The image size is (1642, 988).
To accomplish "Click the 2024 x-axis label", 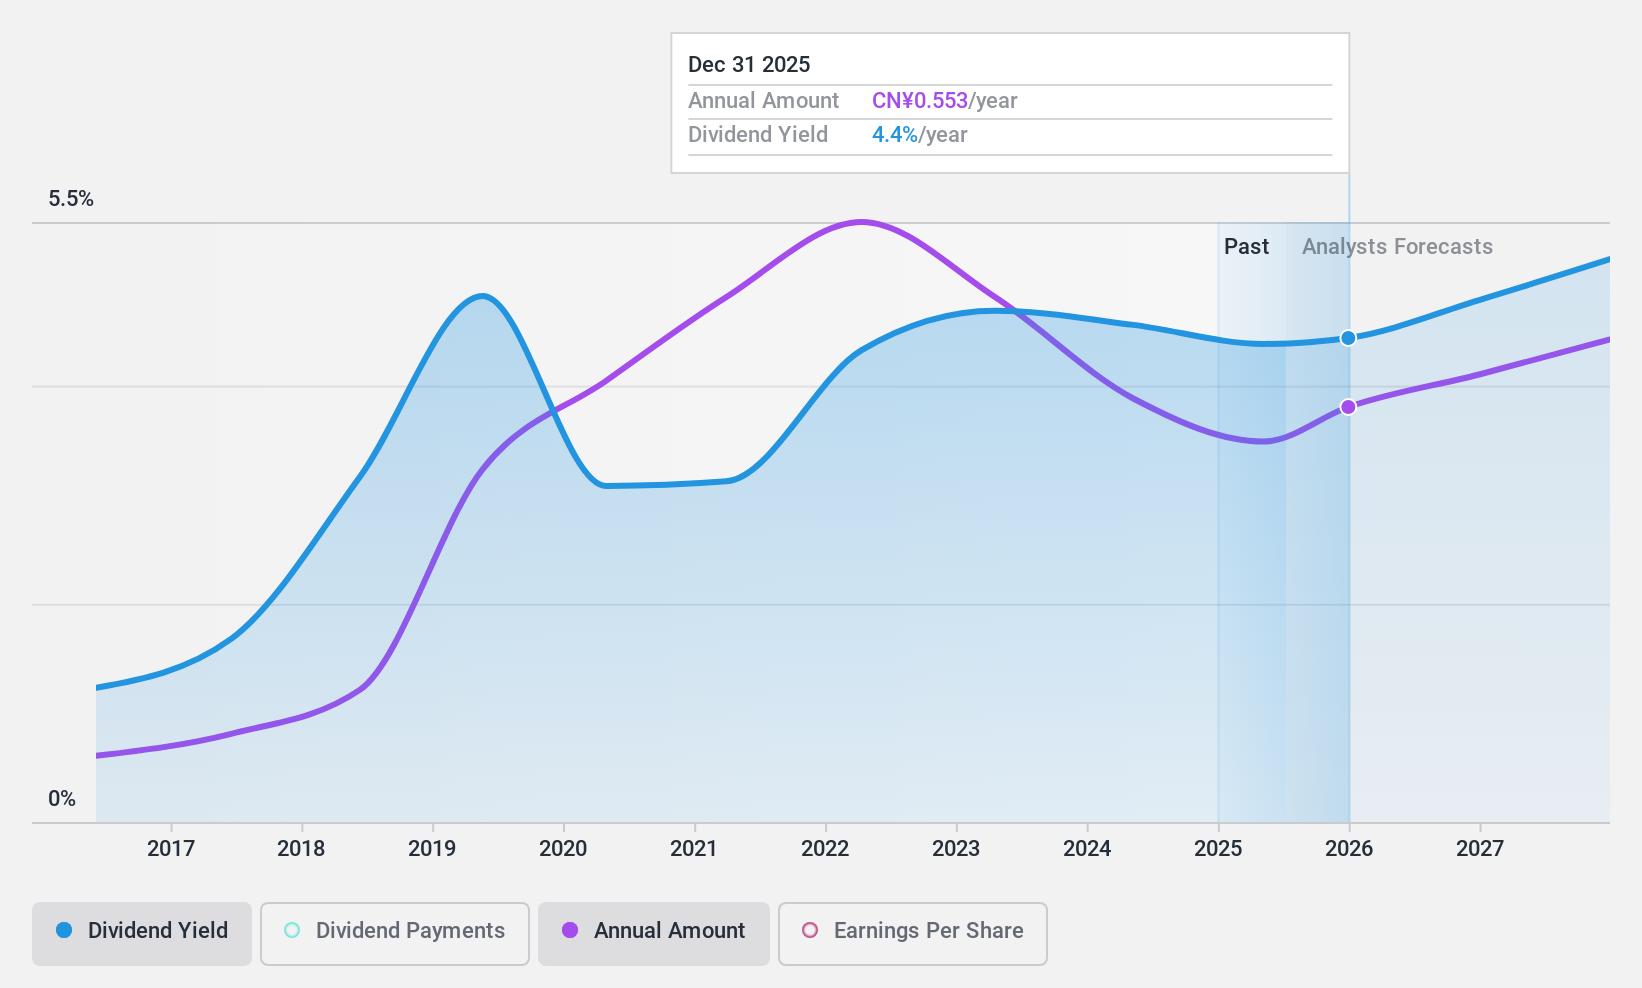I will 1087,849.
